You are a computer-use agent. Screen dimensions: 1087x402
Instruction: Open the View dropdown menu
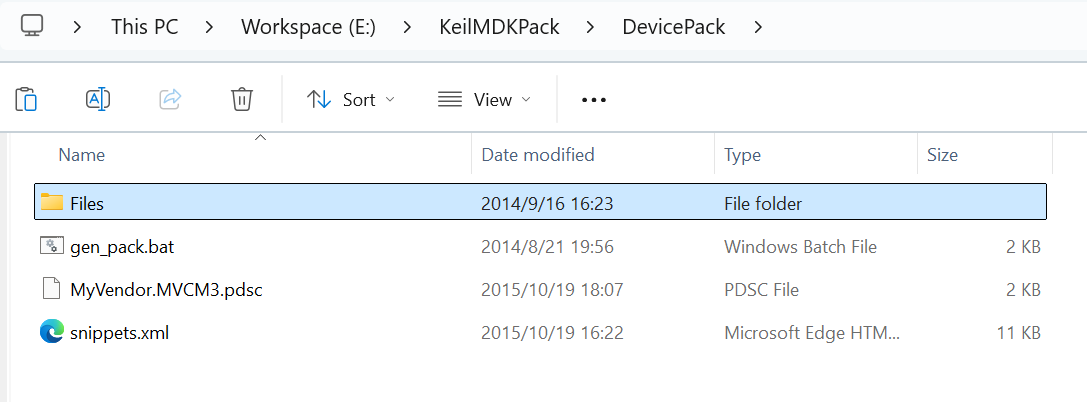point(485,99)
